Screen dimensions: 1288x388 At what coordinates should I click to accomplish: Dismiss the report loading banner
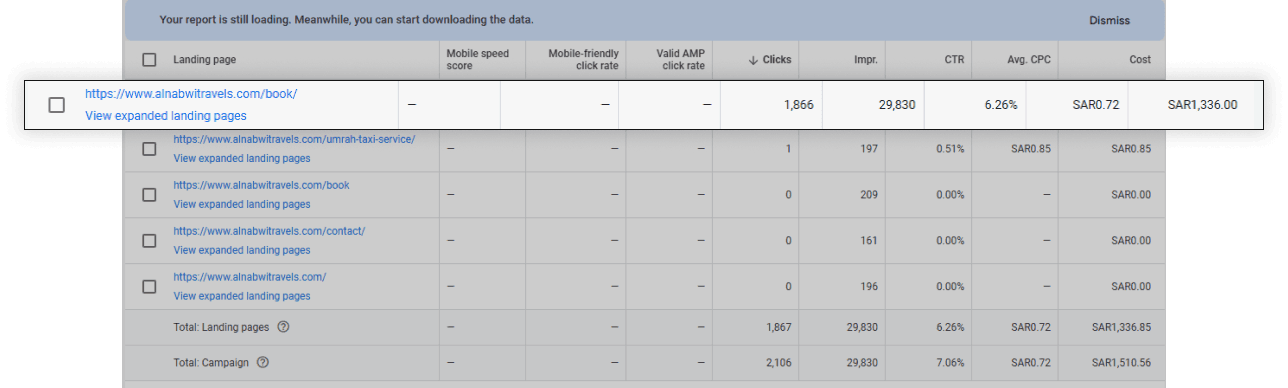pyautogui.click(x=1109, y=20)
